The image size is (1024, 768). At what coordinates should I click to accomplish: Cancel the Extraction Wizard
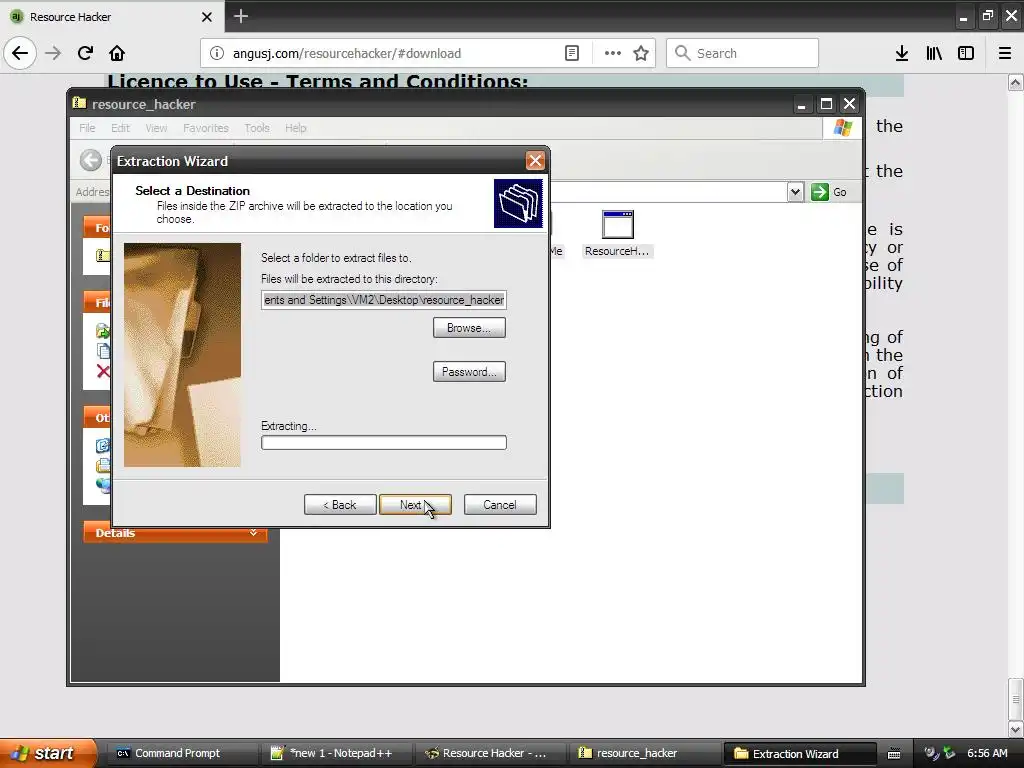(x=500, y=505)
